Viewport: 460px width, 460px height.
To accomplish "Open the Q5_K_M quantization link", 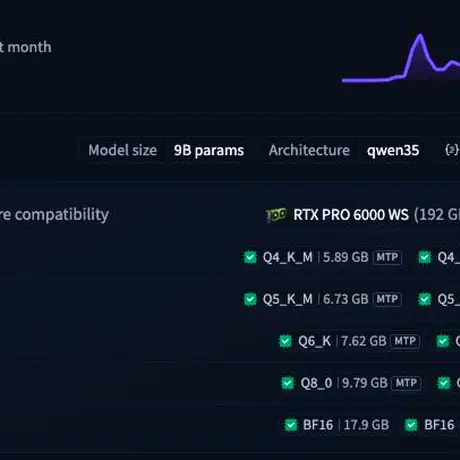I will (288, 299).
